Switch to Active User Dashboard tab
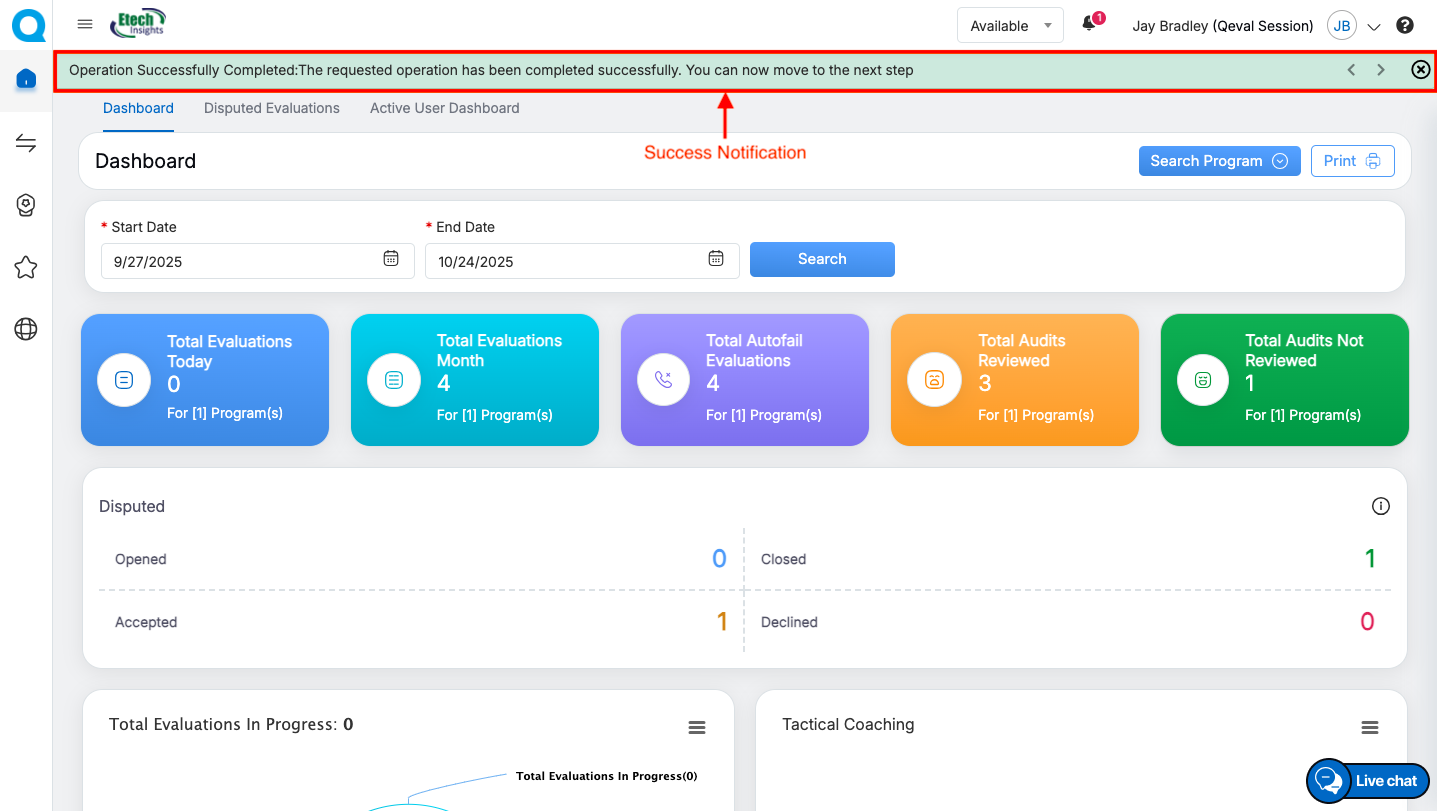 click(444, 108)
